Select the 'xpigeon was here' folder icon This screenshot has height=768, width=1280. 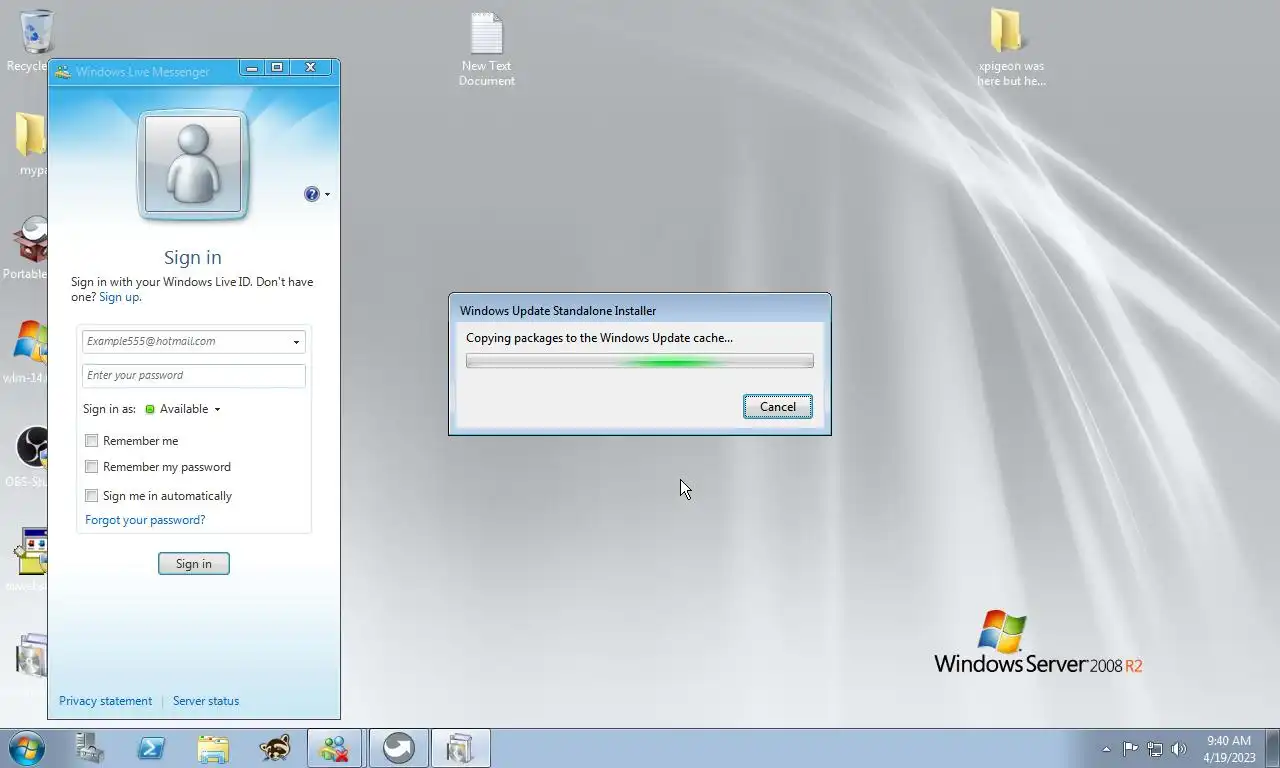[1010, 49]
